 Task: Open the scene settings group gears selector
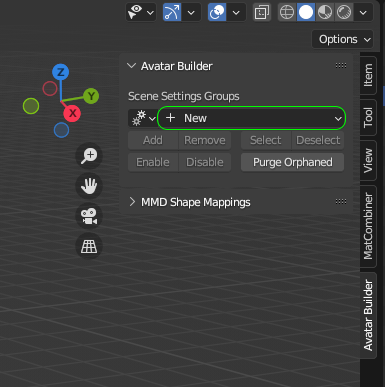click(143, 118)
